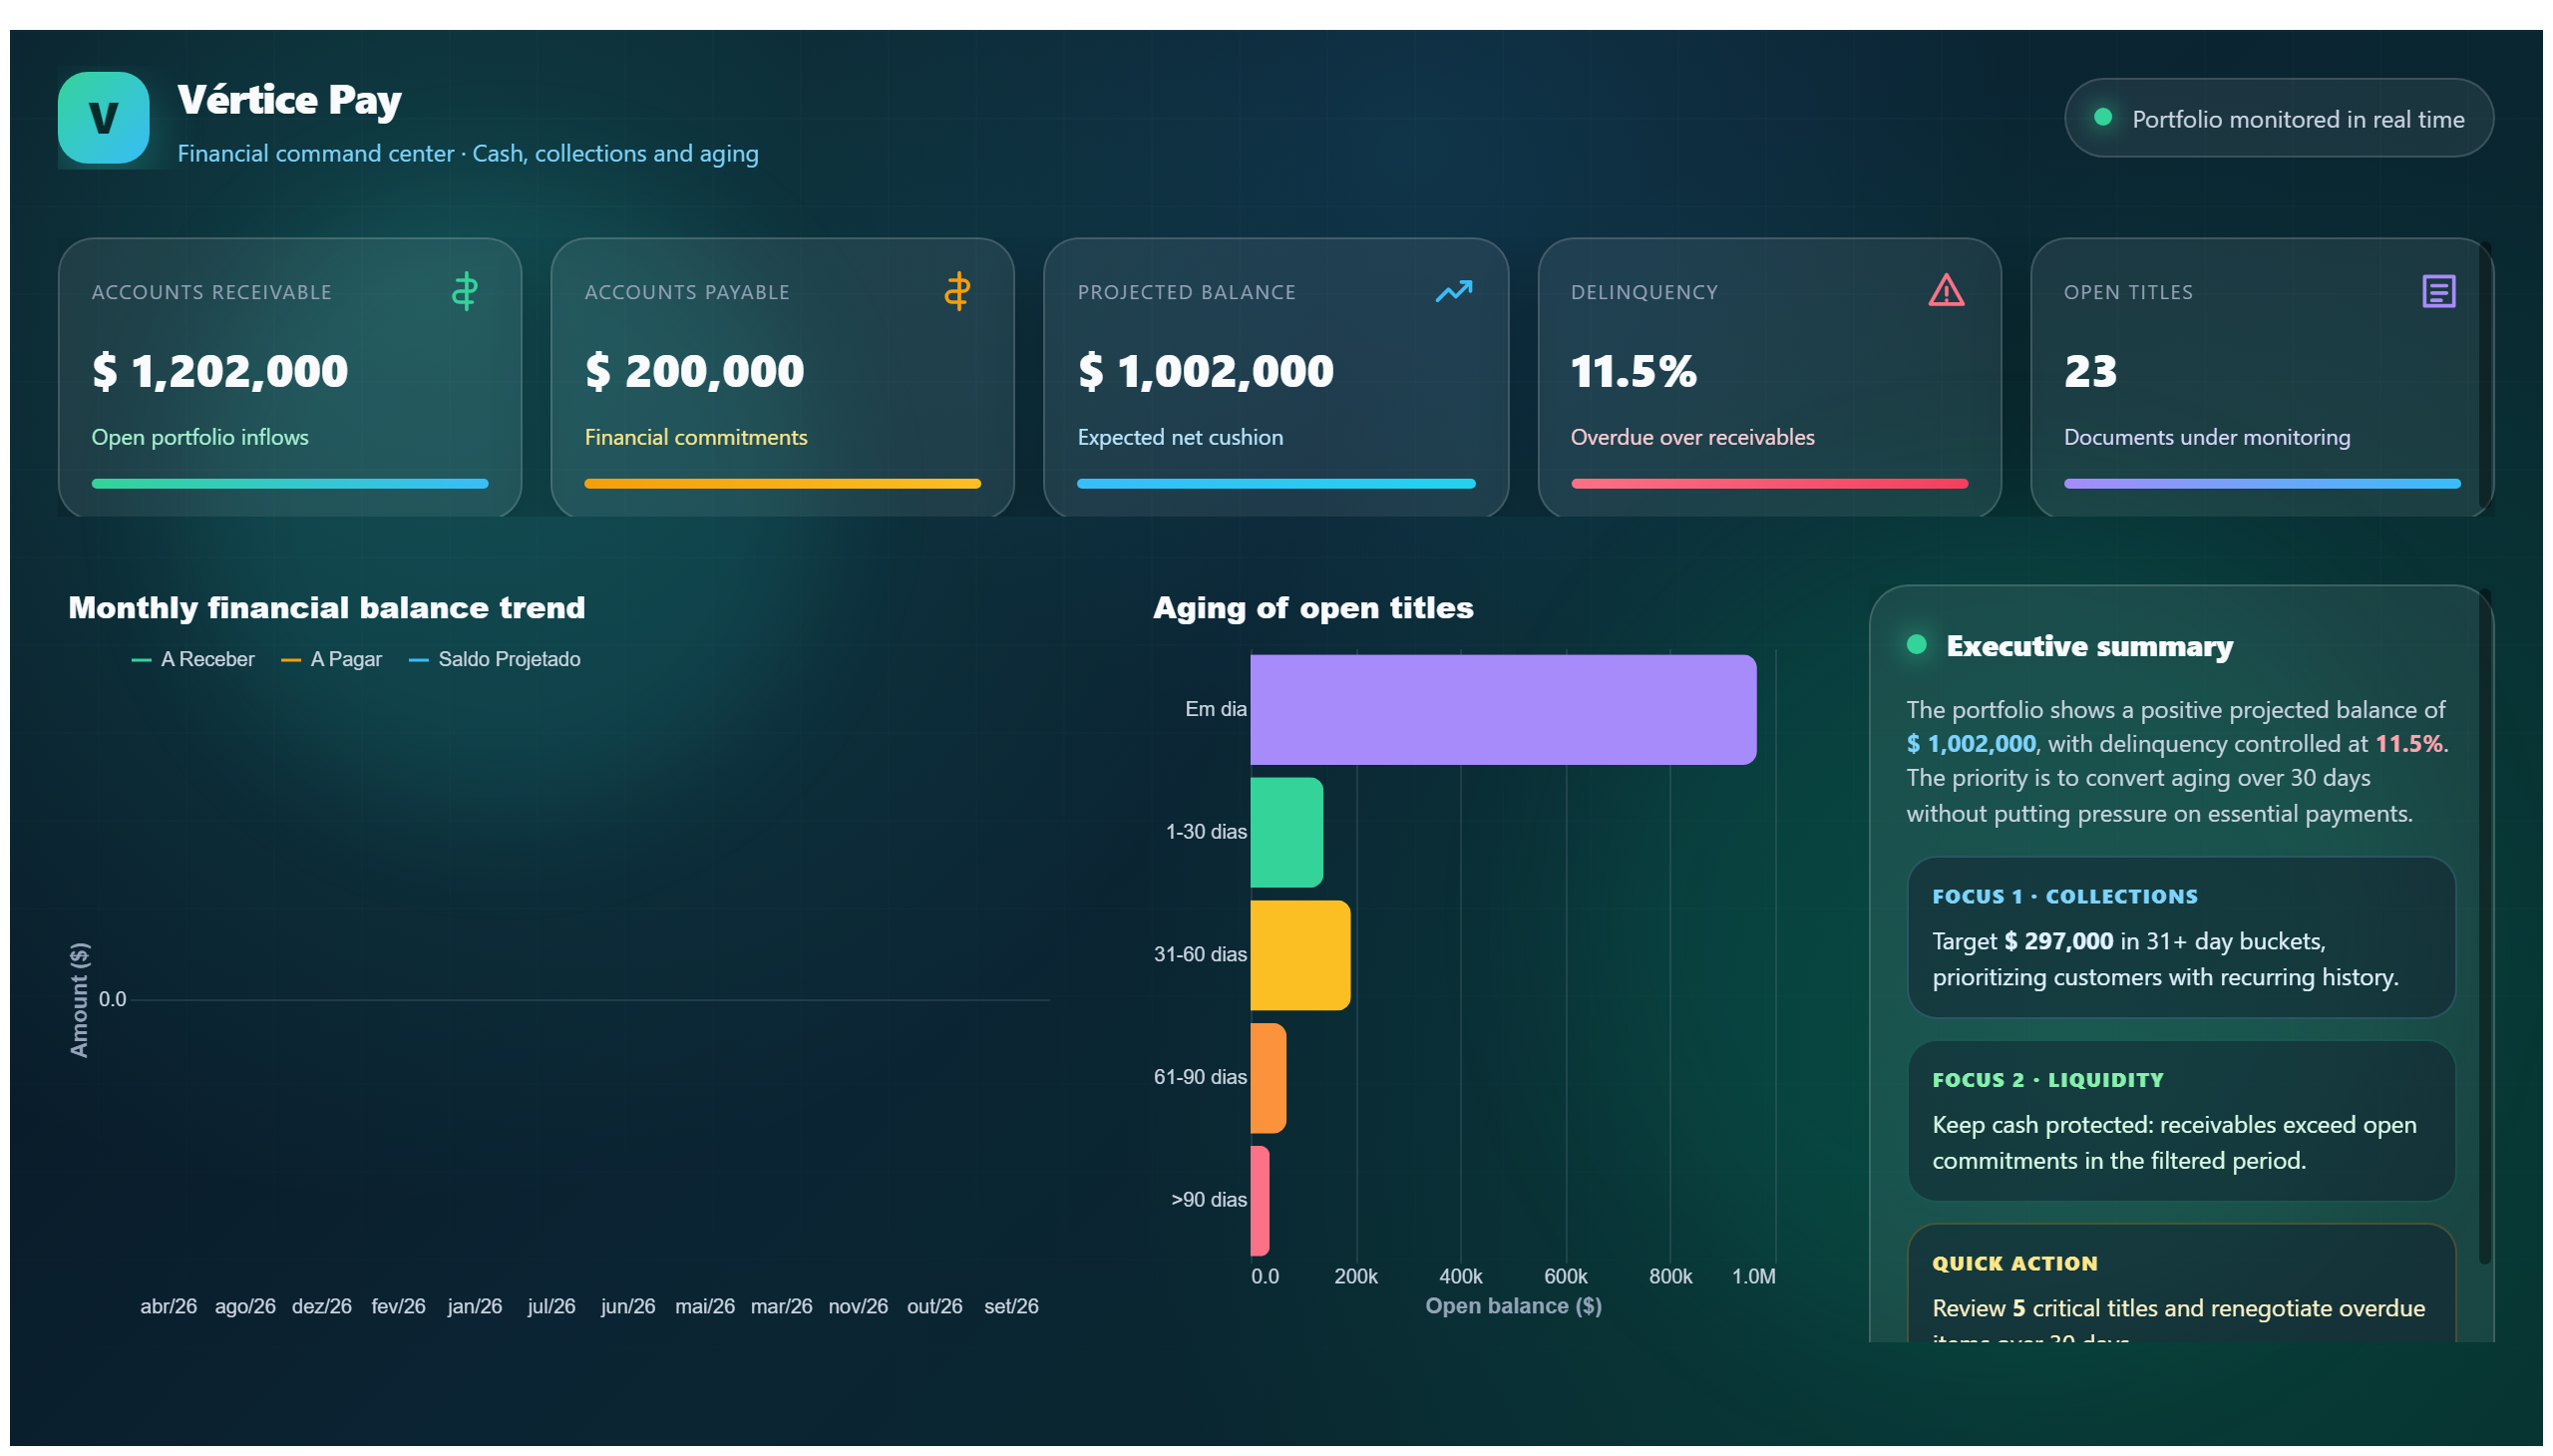Image resolution: width=2553 pixels, height=1456 pixels.
Task: Click the Open Titles purple progress bar
Action: [2262, 484]
